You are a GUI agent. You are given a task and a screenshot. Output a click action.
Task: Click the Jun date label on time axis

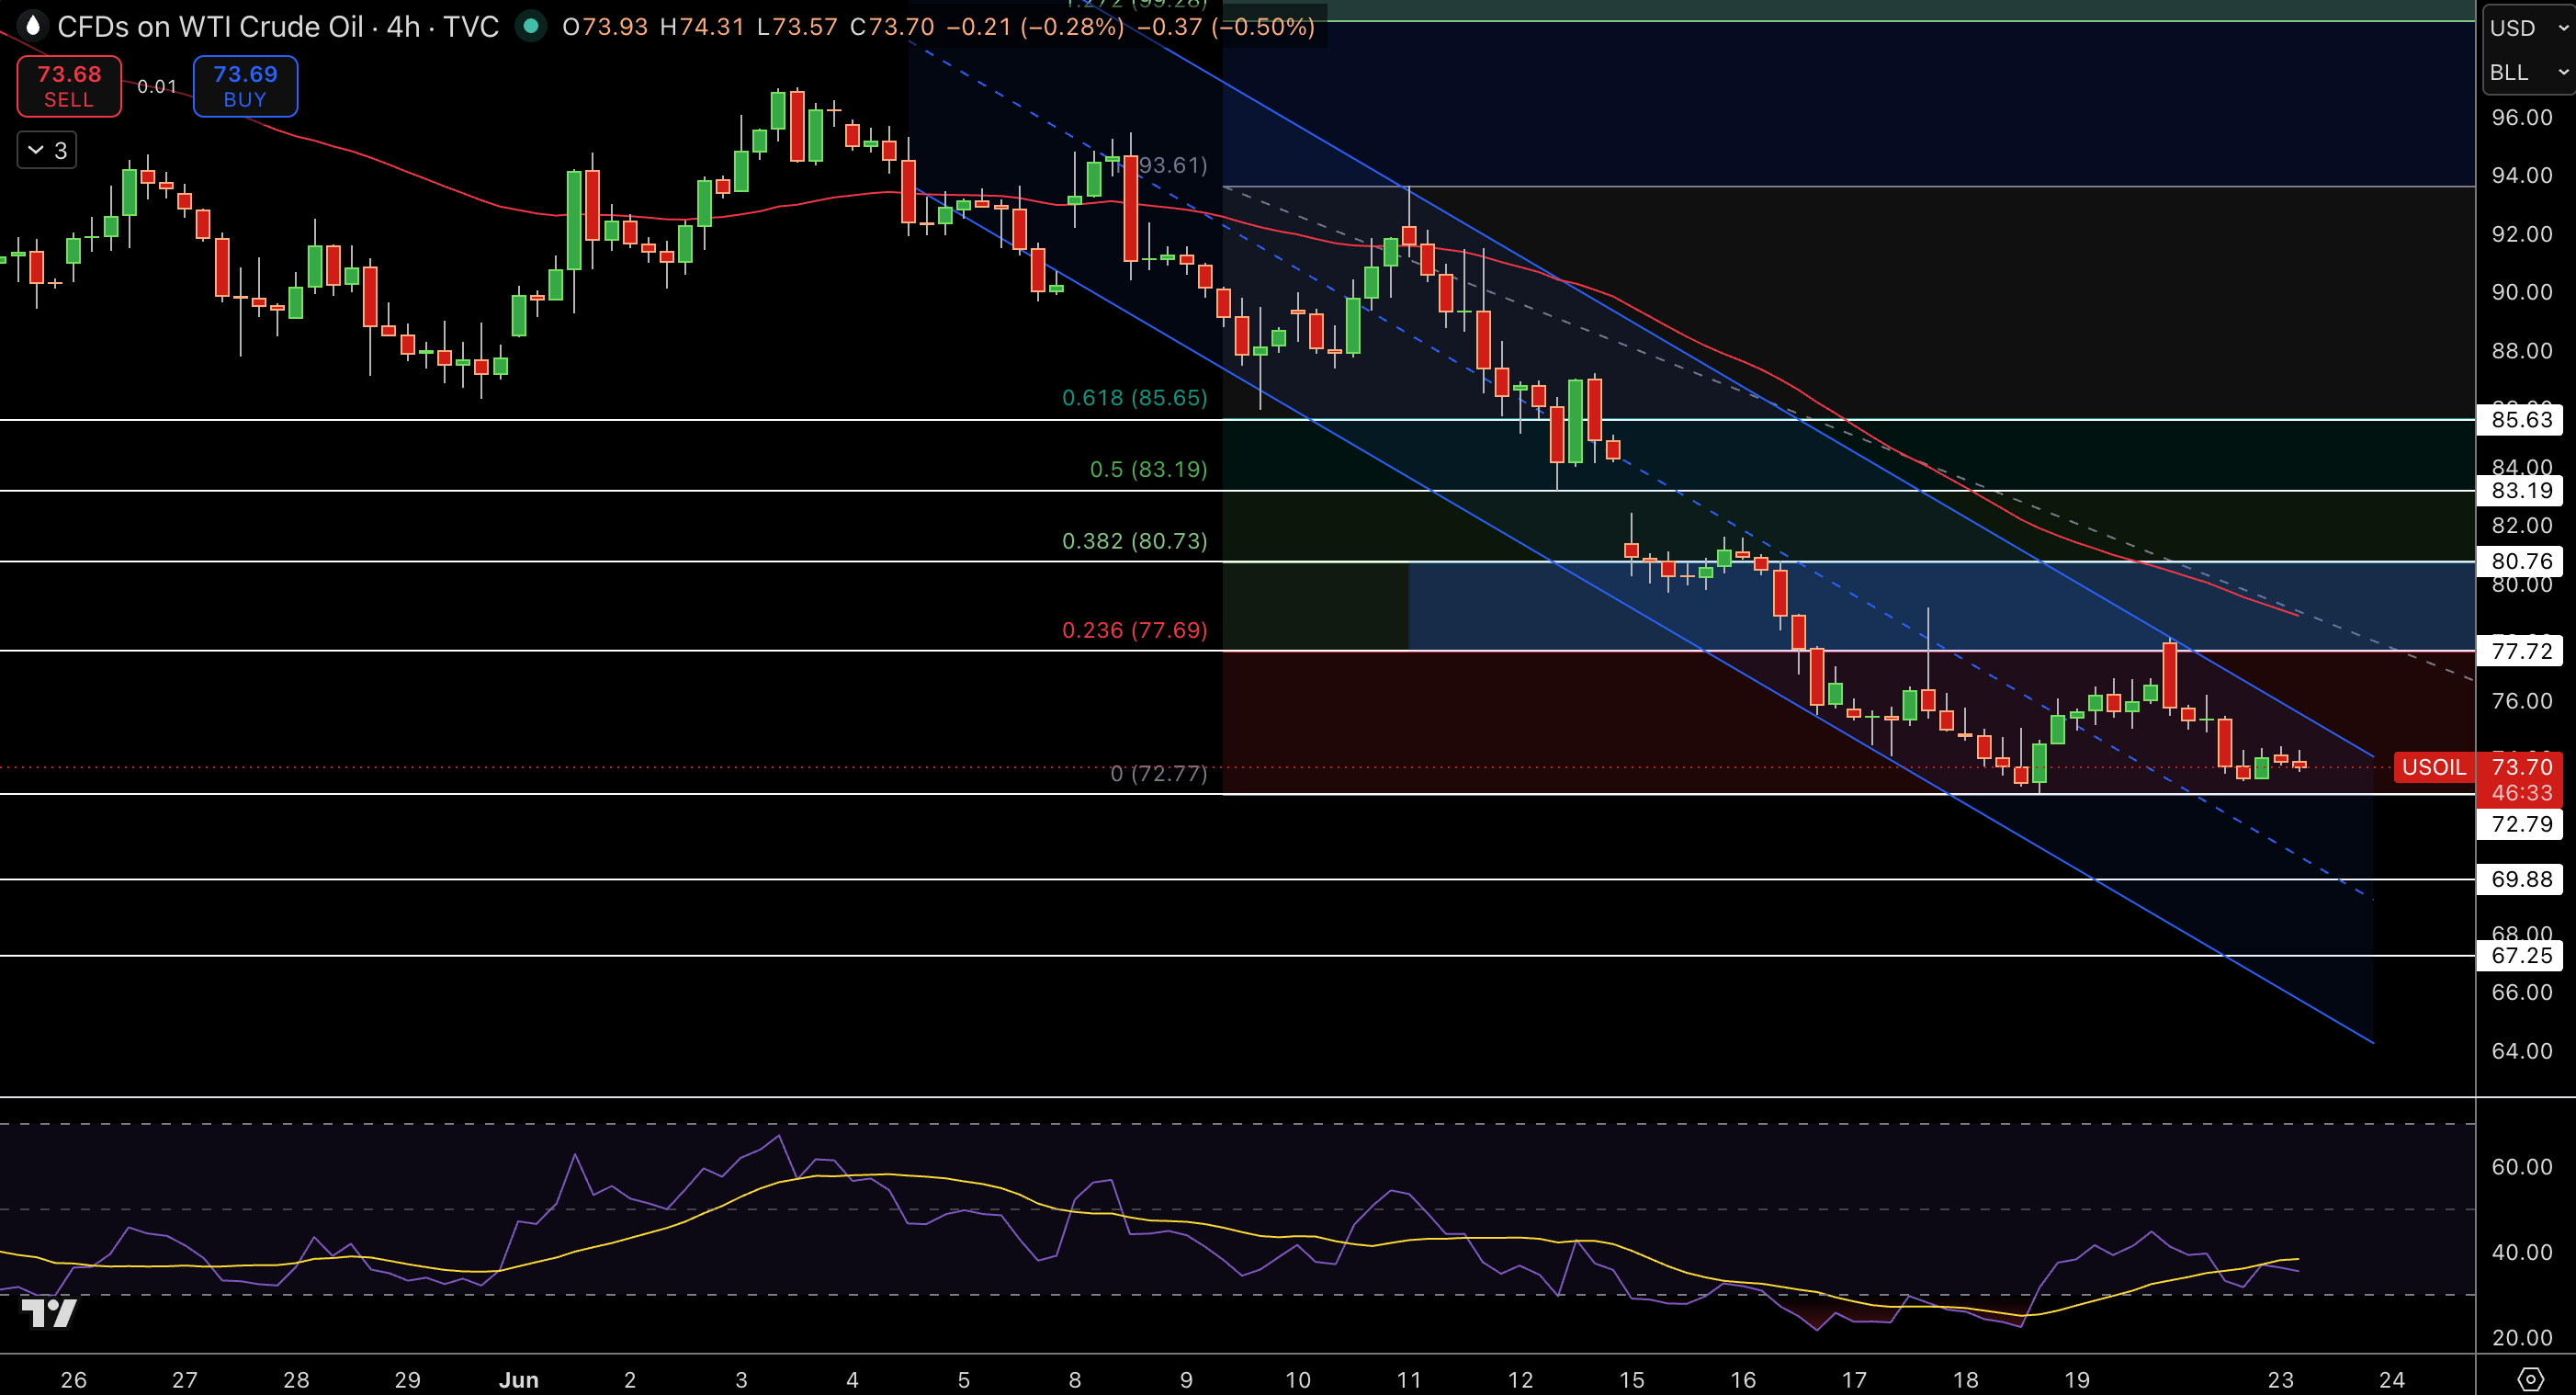click(519, 1380)
